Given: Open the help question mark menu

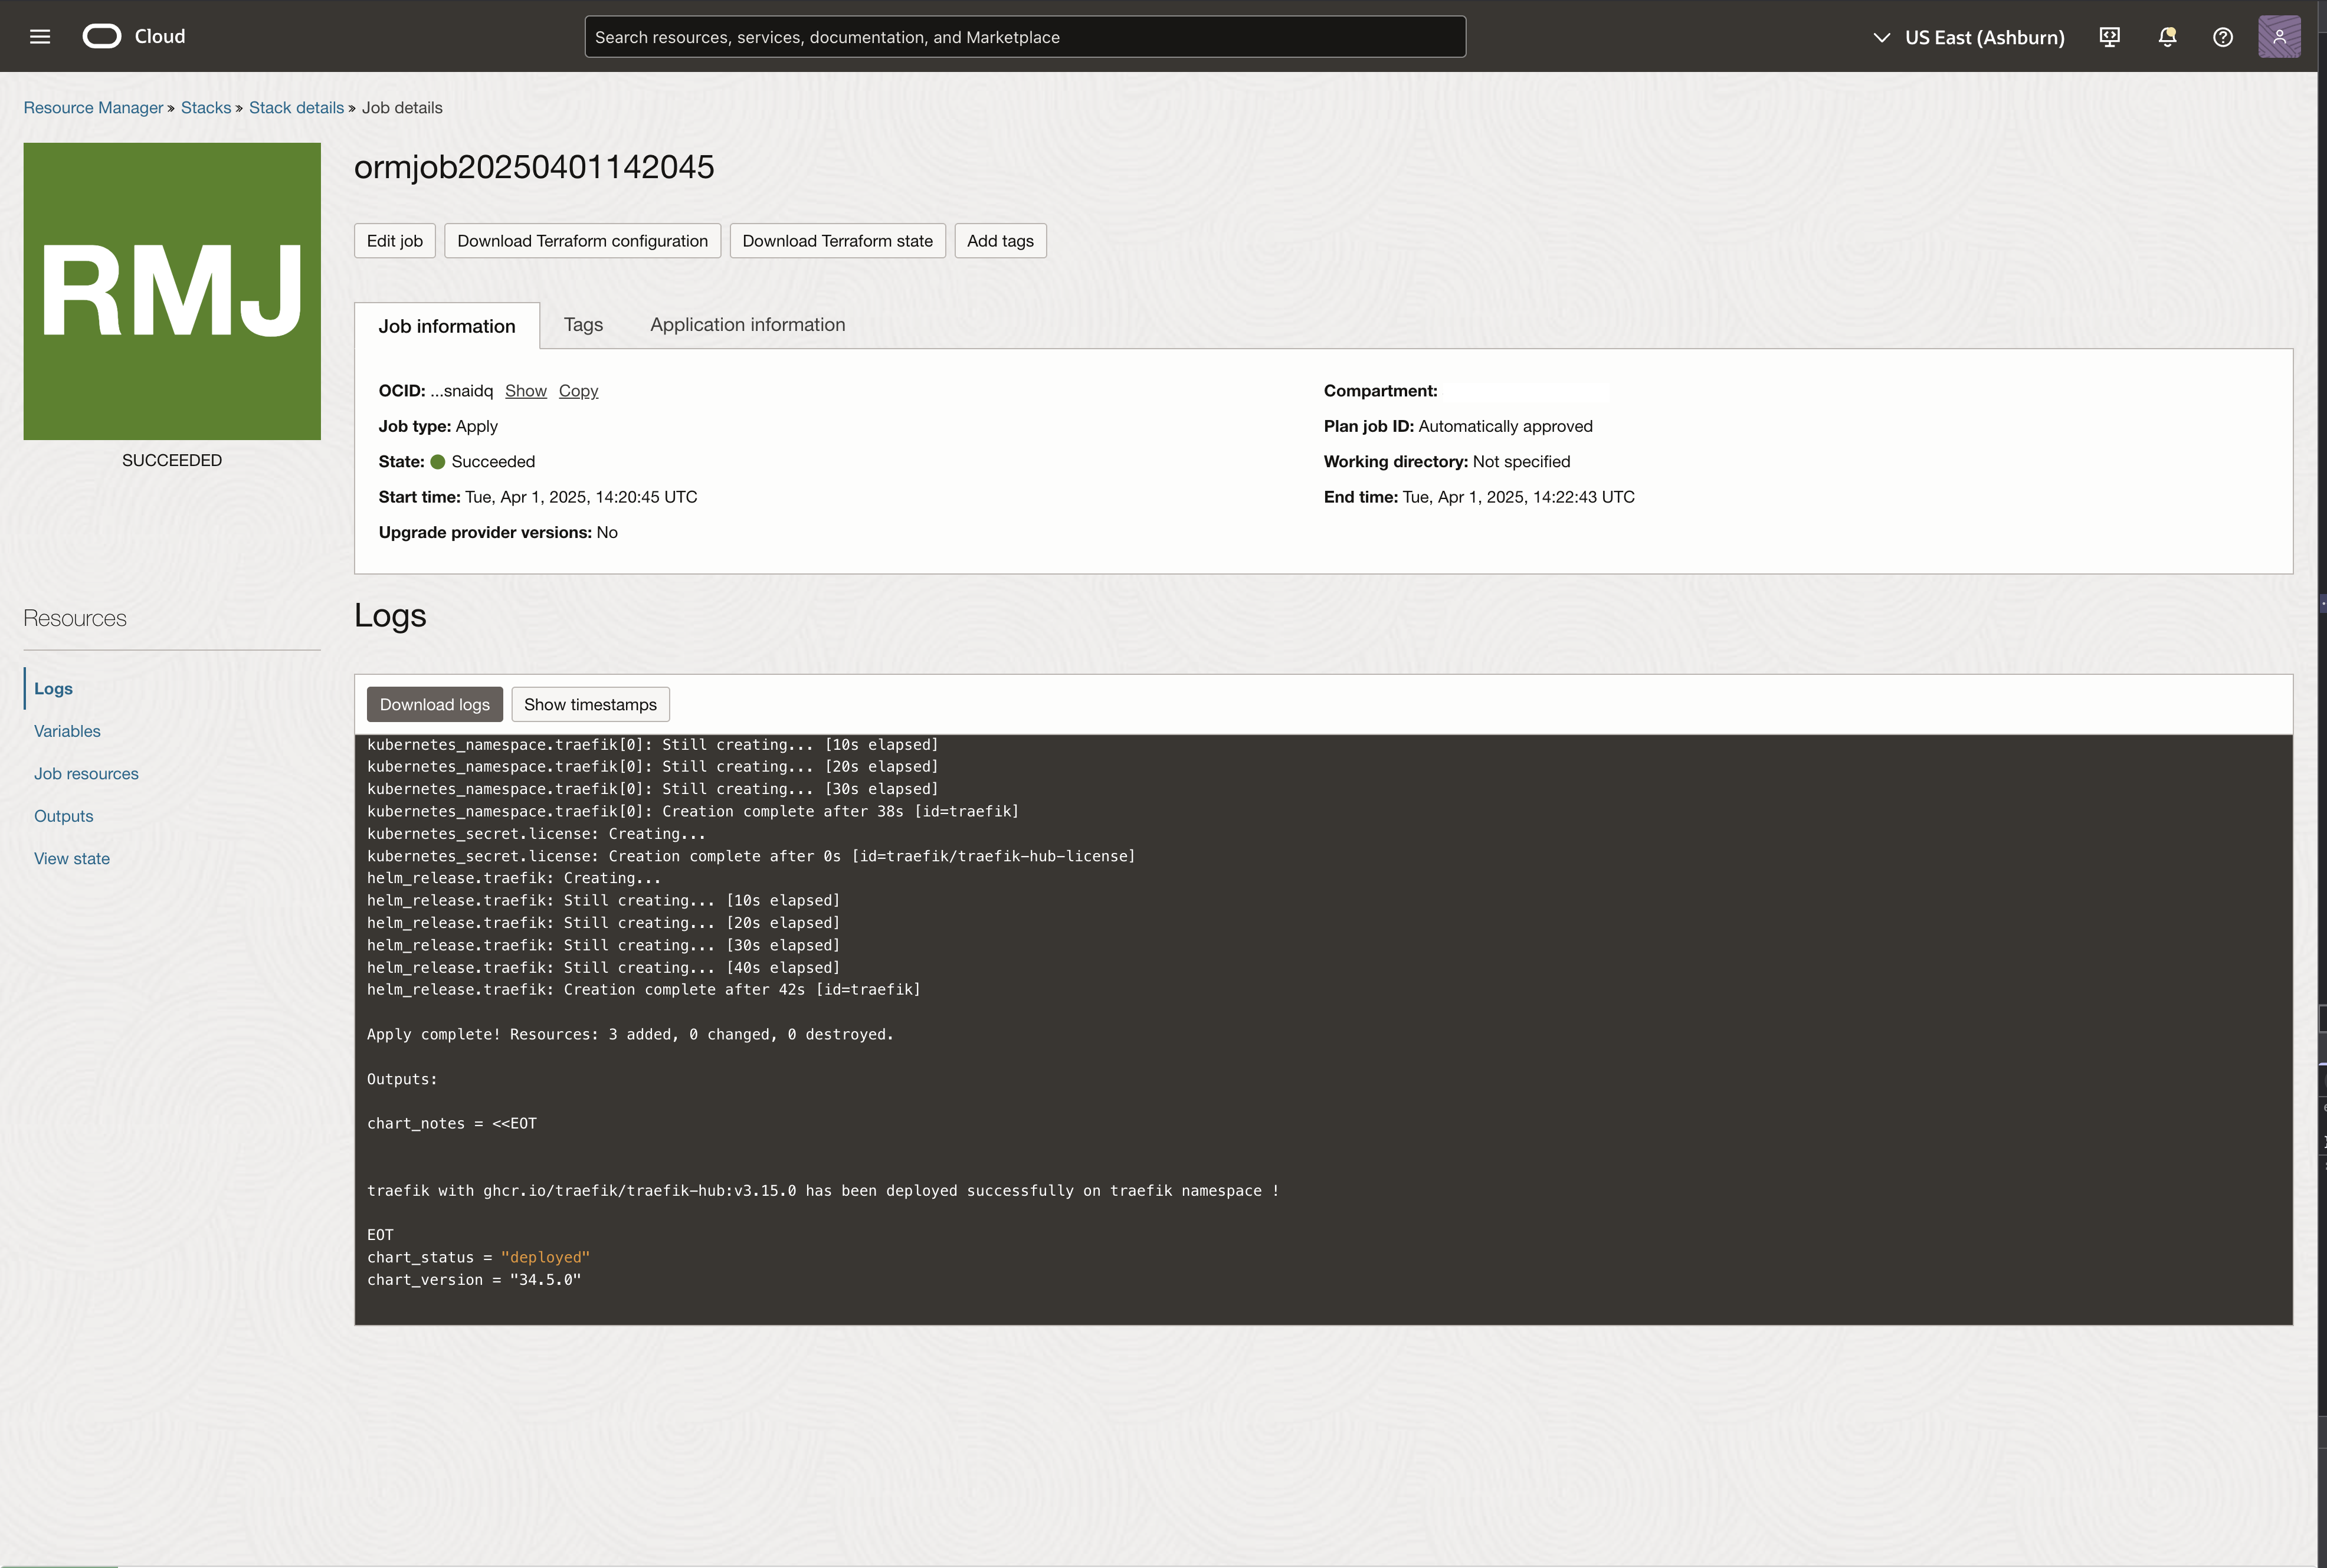Looking at the screenshot, I should coord(2222,37).
